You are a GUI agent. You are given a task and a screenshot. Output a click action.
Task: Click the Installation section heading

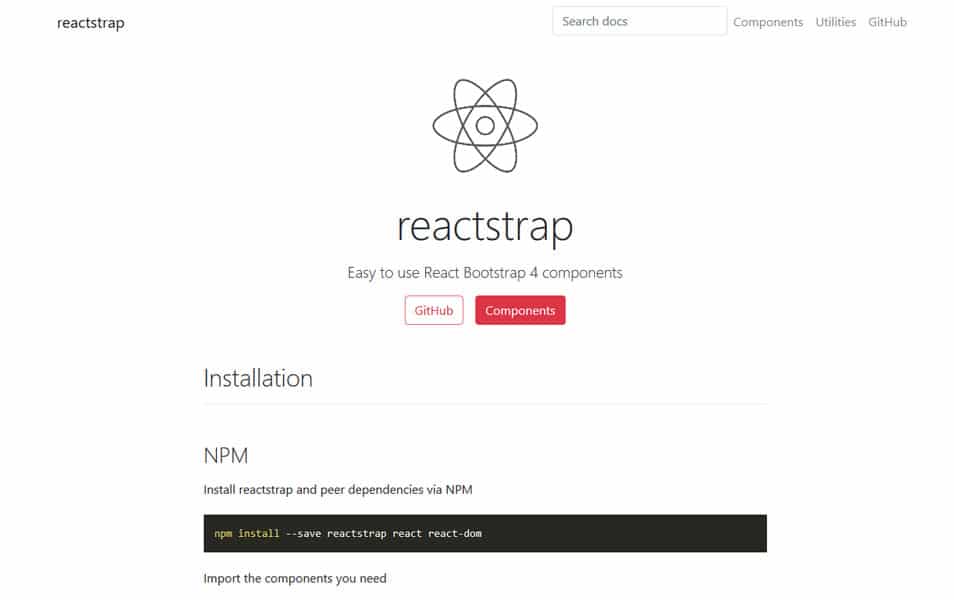[x=258, y=378]
